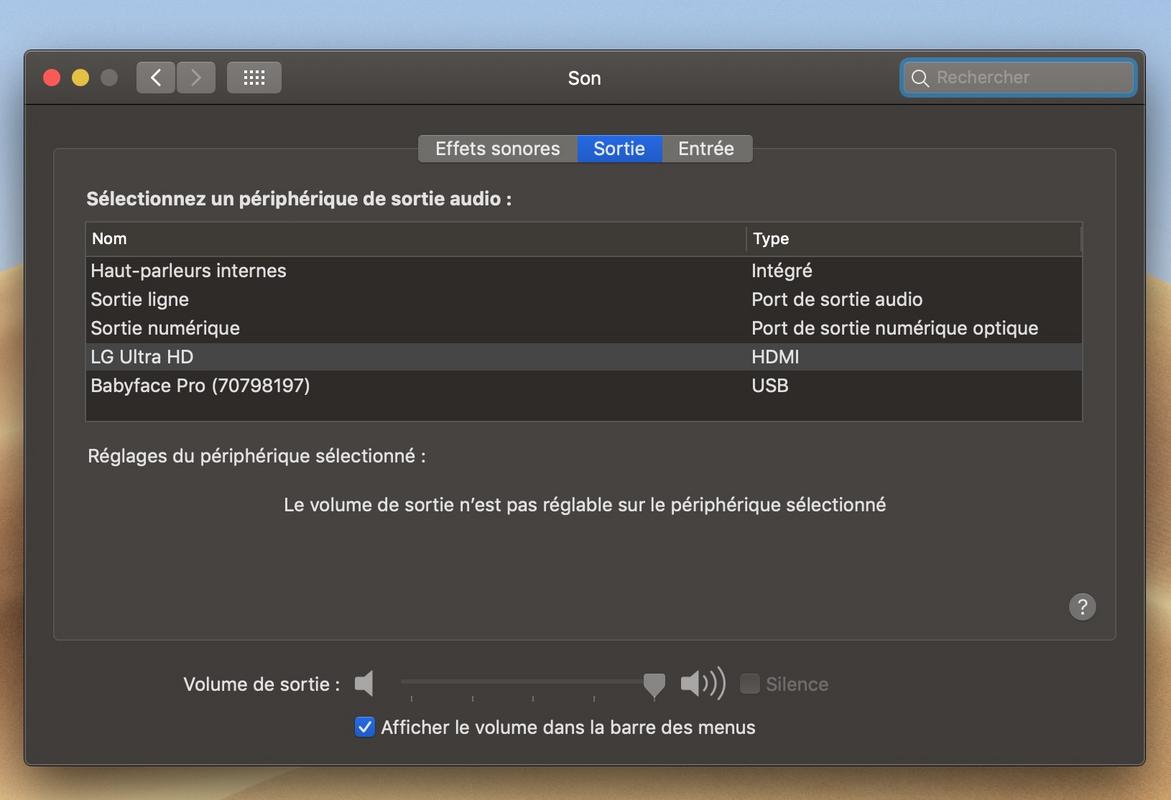Open help with the question mark button

tap(1082, 607)
